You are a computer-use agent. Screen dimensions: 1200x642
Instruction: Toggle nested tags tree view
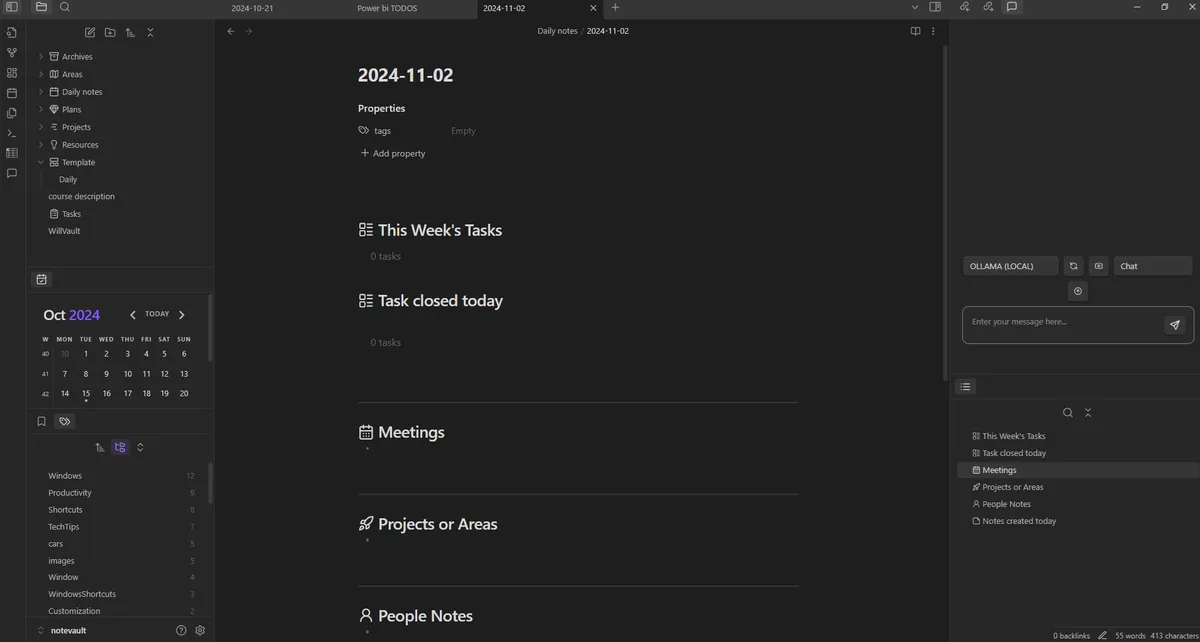coord(120,447)
